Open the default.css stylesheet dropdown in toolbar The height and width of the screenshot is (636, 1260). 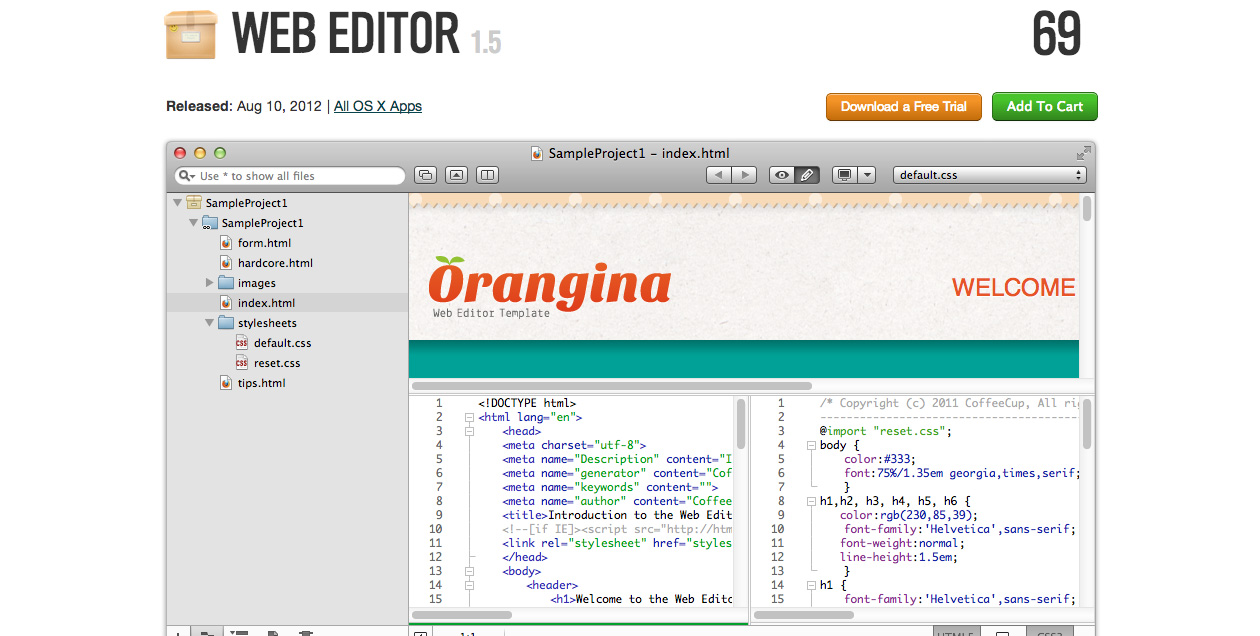[990, 175]
